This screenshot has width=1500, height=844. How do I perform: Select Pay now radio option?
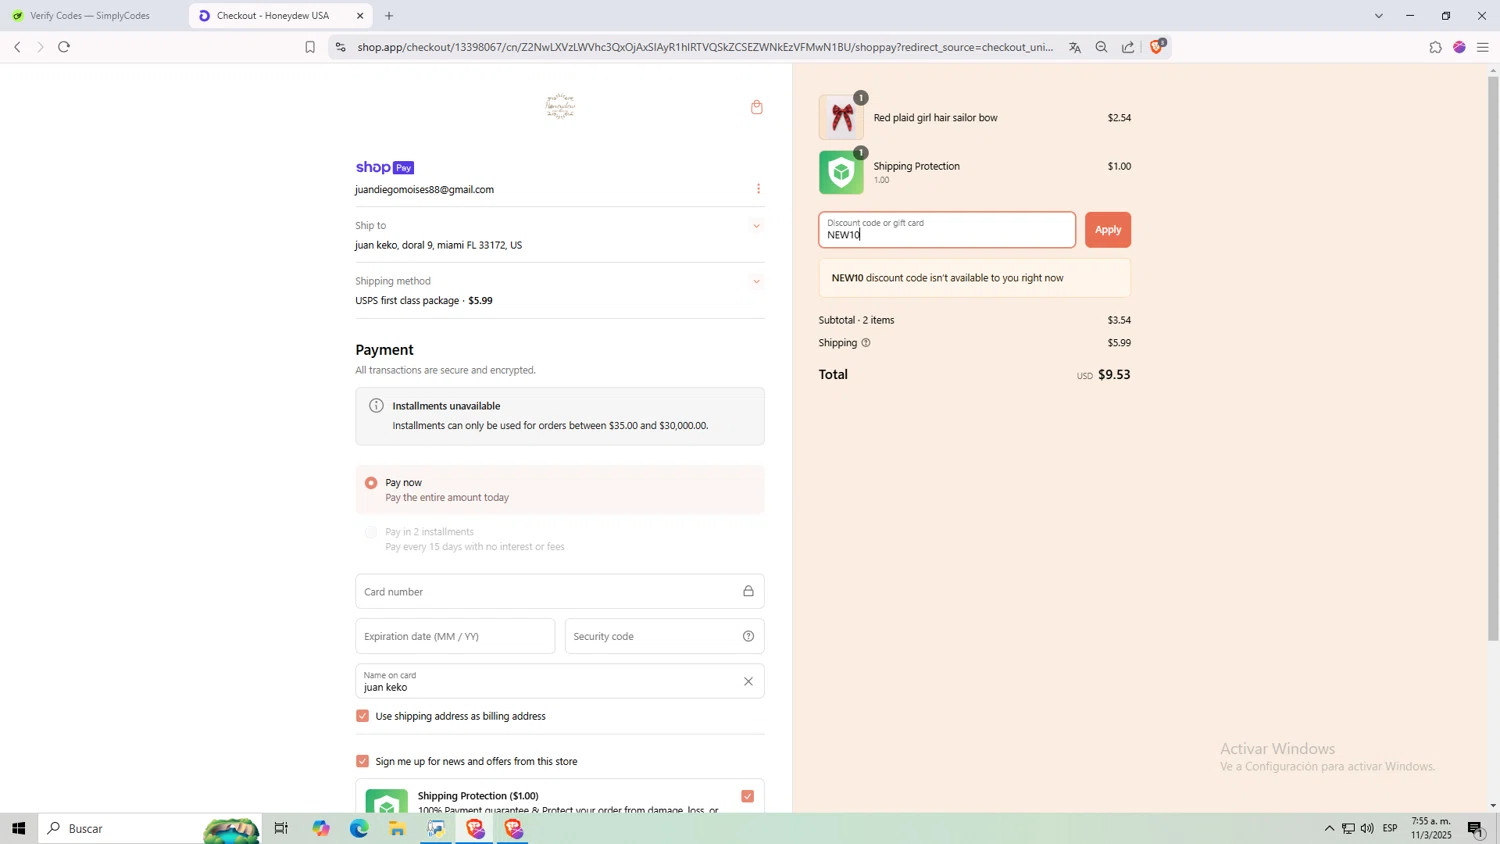tap(371, 483)
